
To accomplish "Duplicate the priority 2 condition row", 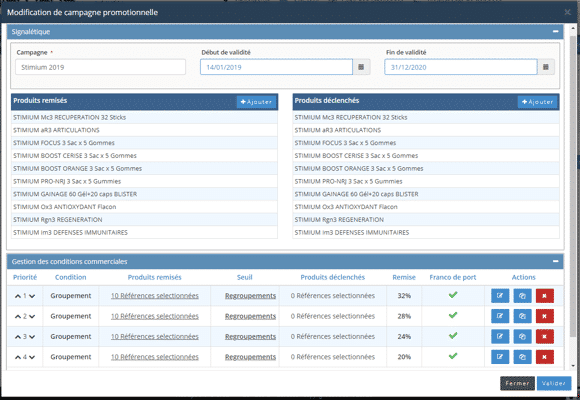I will point(522,316).
